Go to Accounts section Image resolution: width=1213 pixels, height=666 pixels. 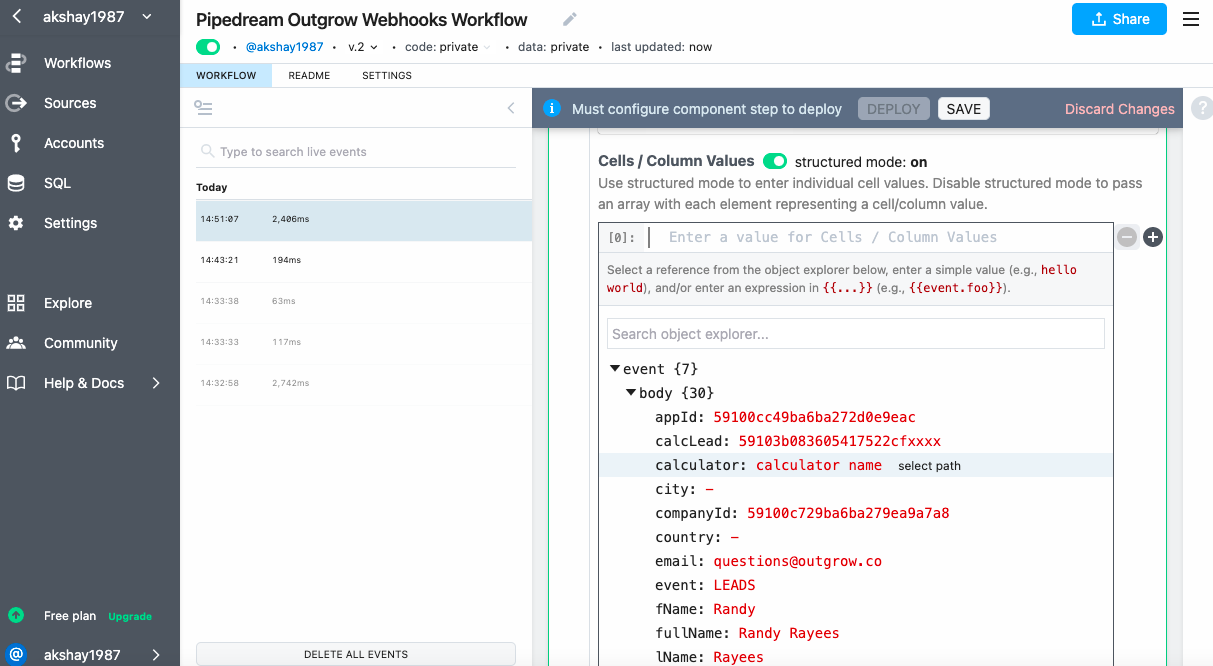[x=74, y=143]
